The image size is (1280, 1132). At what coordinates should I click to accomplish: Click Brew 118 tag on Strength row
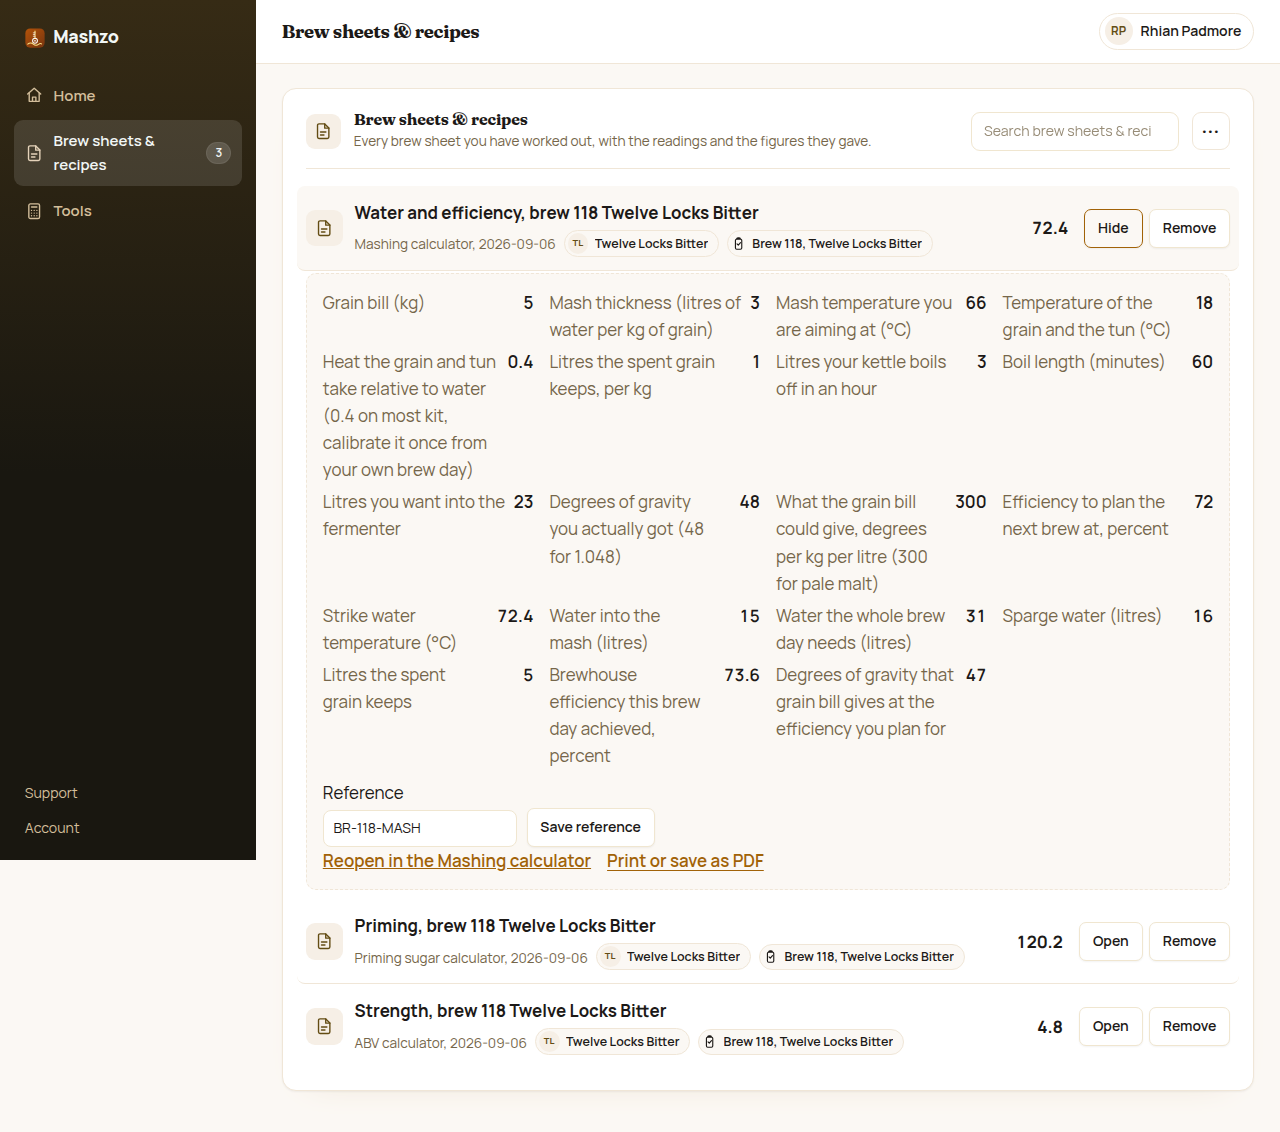(x=801, y=1042)
